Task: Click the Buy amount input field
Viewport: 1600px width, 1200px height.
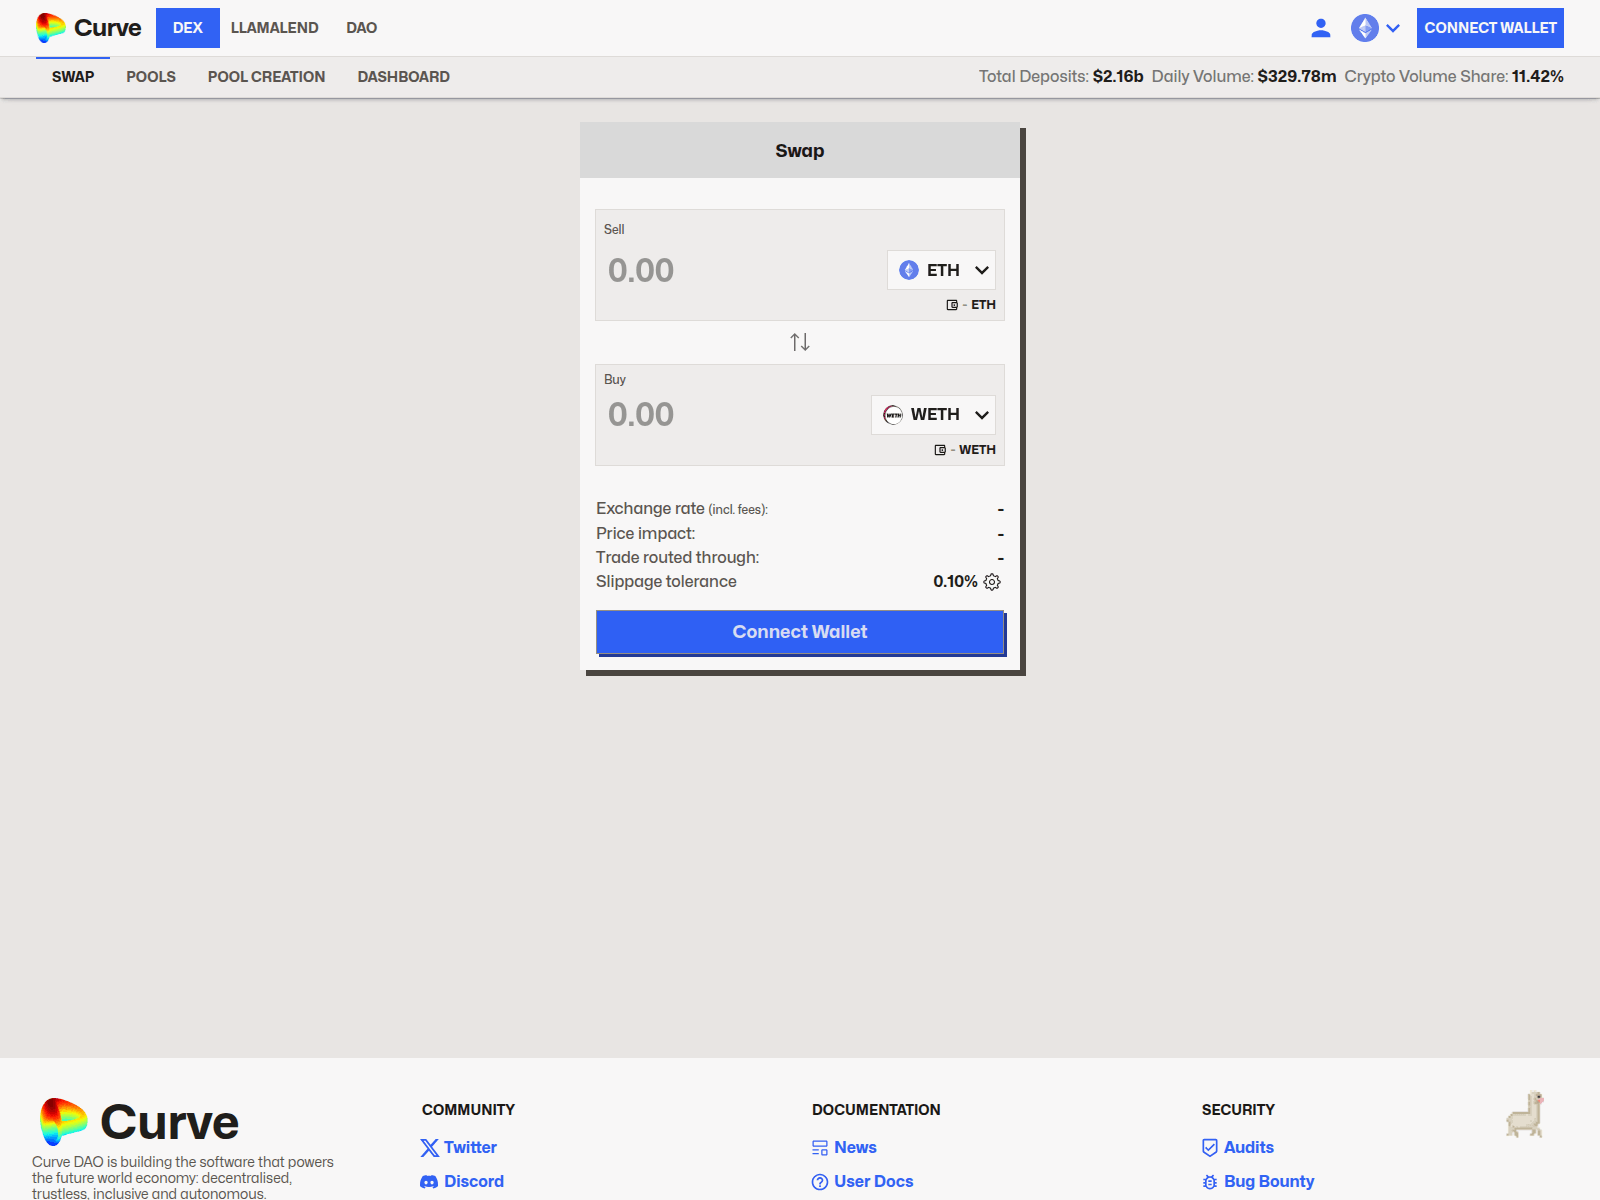Action: pos(735,414)
